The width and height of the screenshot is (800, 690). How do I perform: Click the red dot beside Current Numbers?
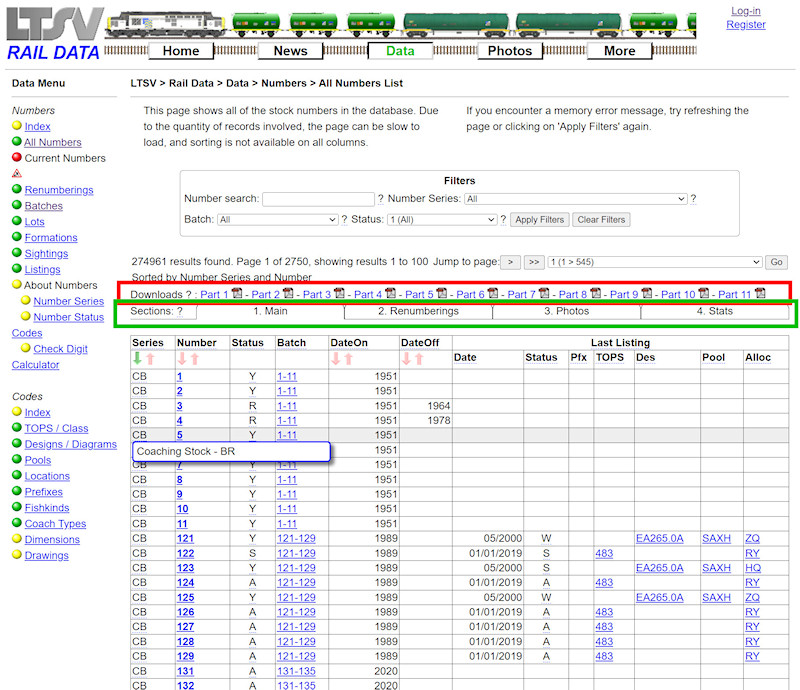(16, 158)
